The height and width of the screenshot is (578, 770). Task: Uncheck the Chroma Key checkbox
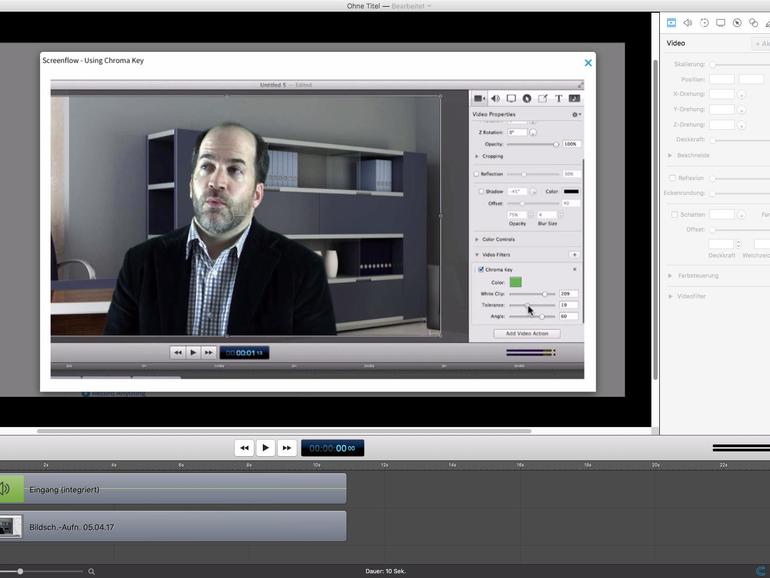tap(481, 269)
